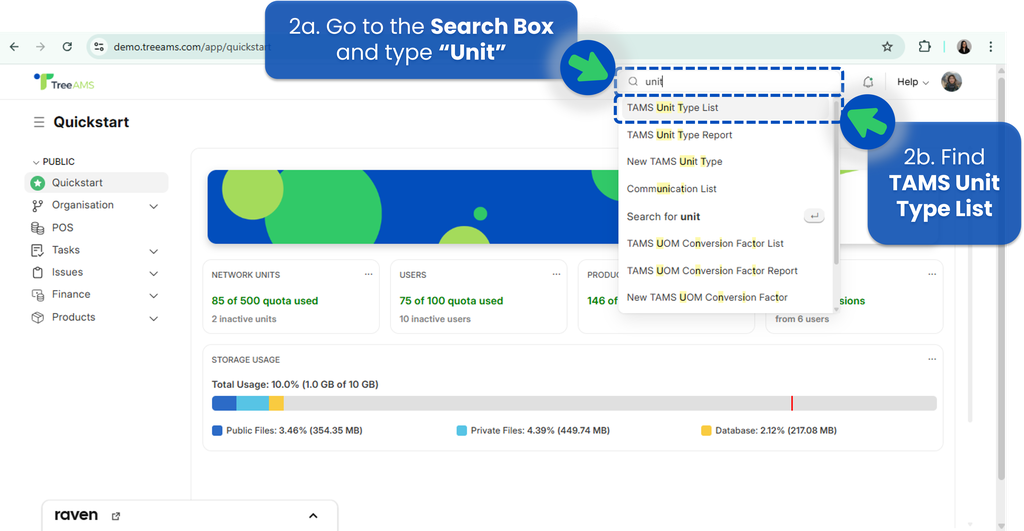Choose New TAMS Unit Type option
The image size is (1024, 531).
pyautogui.click(x=674, y=162)
